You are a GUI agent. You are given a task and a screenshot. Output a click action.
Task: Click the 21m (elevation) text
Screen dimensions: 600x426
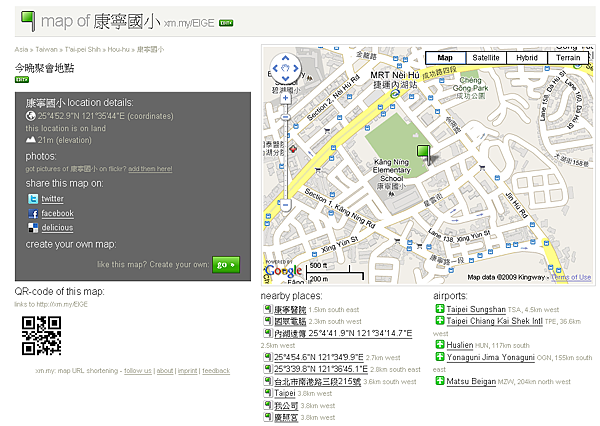[x=65, y=140]
